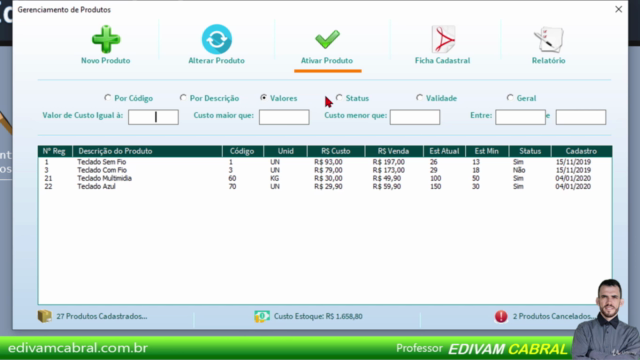
Task: Focus the second Entre range field
Action: (x=581, y=117)
